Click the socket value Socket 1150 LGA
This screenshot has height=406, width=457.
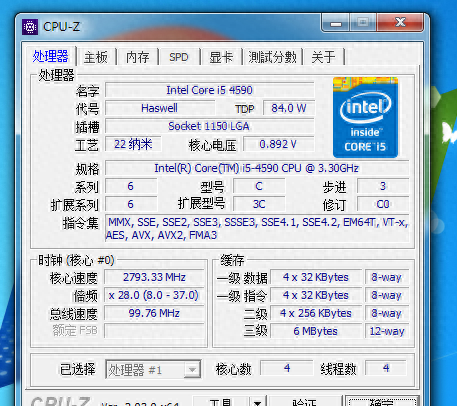(x=210, y=126)
